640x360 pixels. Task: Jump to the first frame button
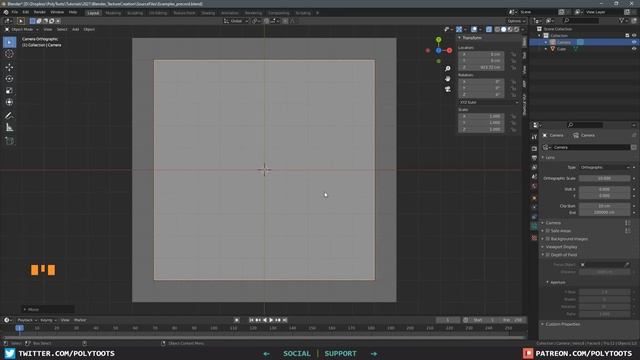point(251,320)
